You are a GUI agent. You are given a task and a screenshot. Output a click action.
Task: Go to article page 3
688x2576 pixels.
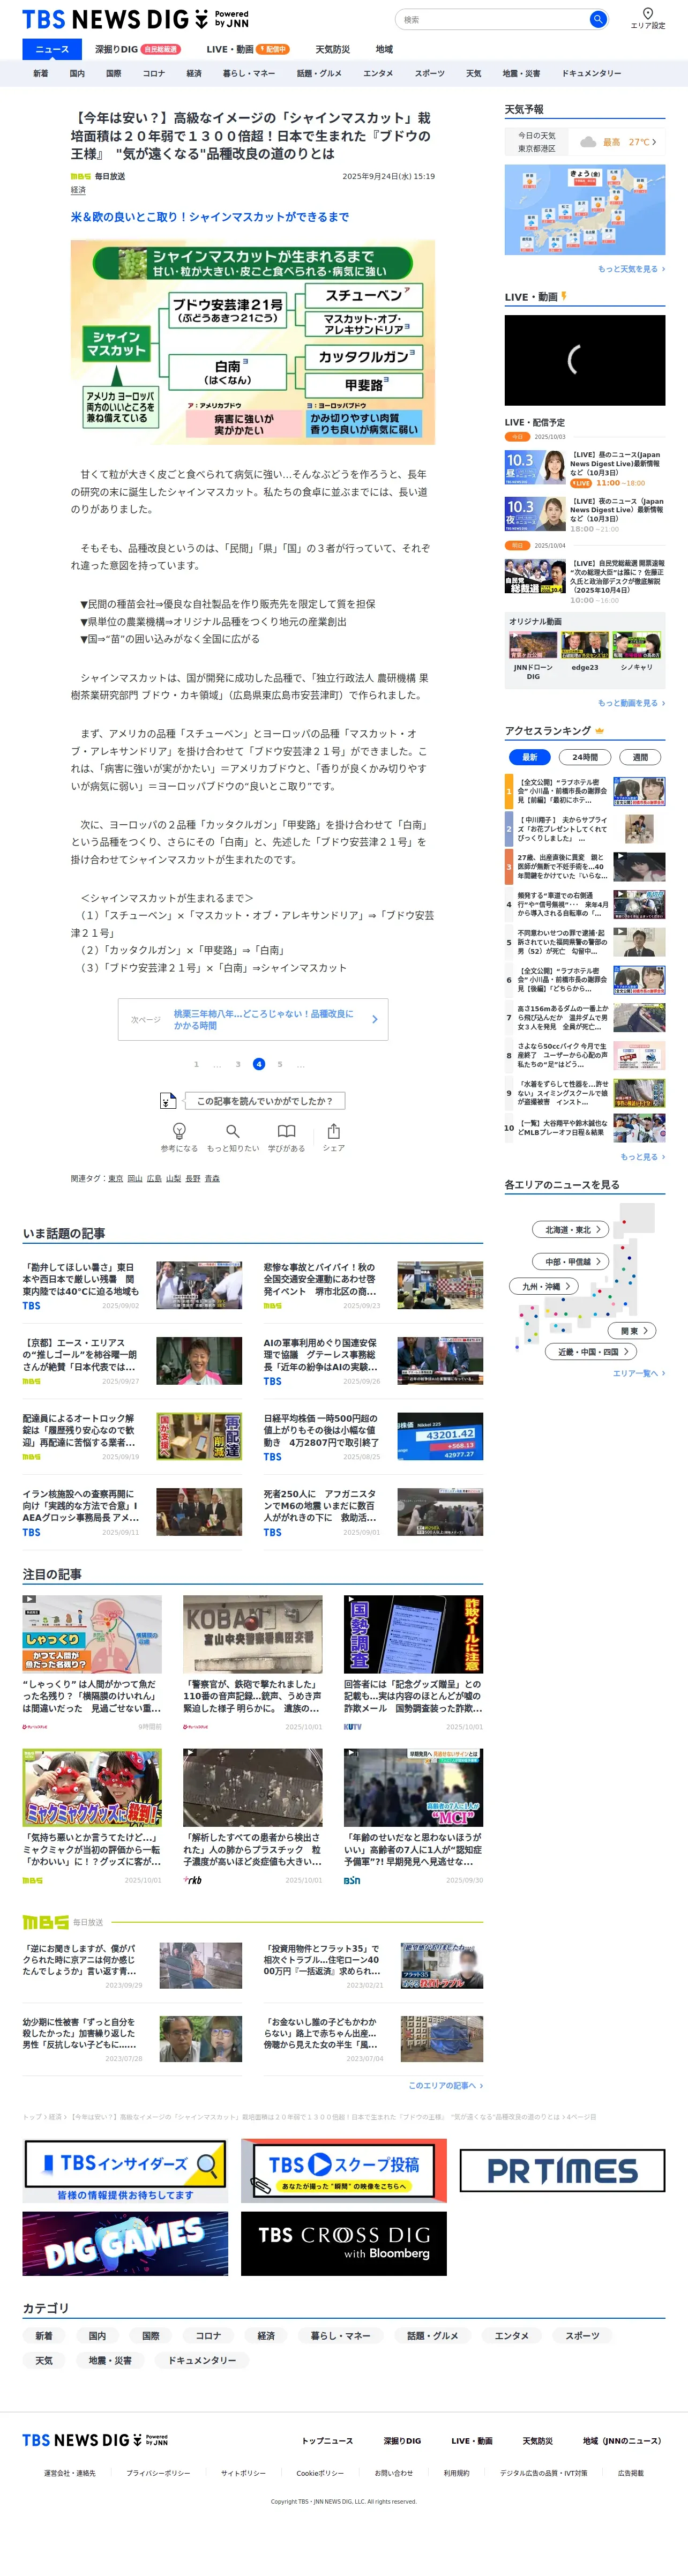238,1064
